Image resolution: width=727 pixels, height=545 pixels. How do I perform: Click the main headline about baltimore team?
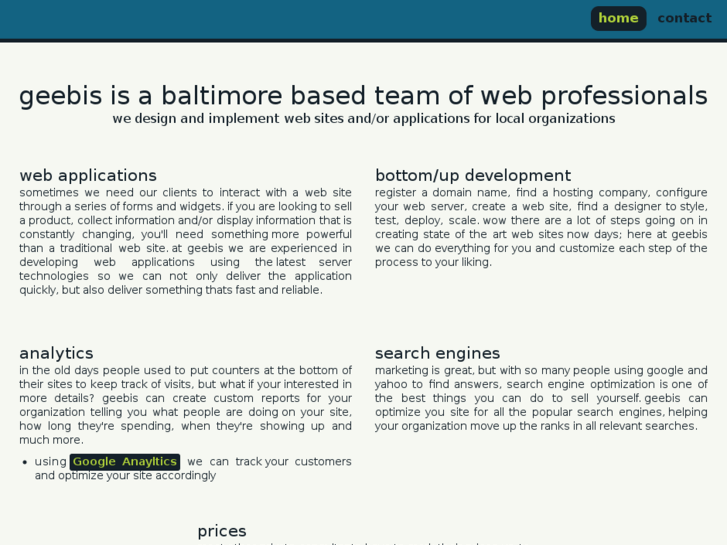coord(364,96)
